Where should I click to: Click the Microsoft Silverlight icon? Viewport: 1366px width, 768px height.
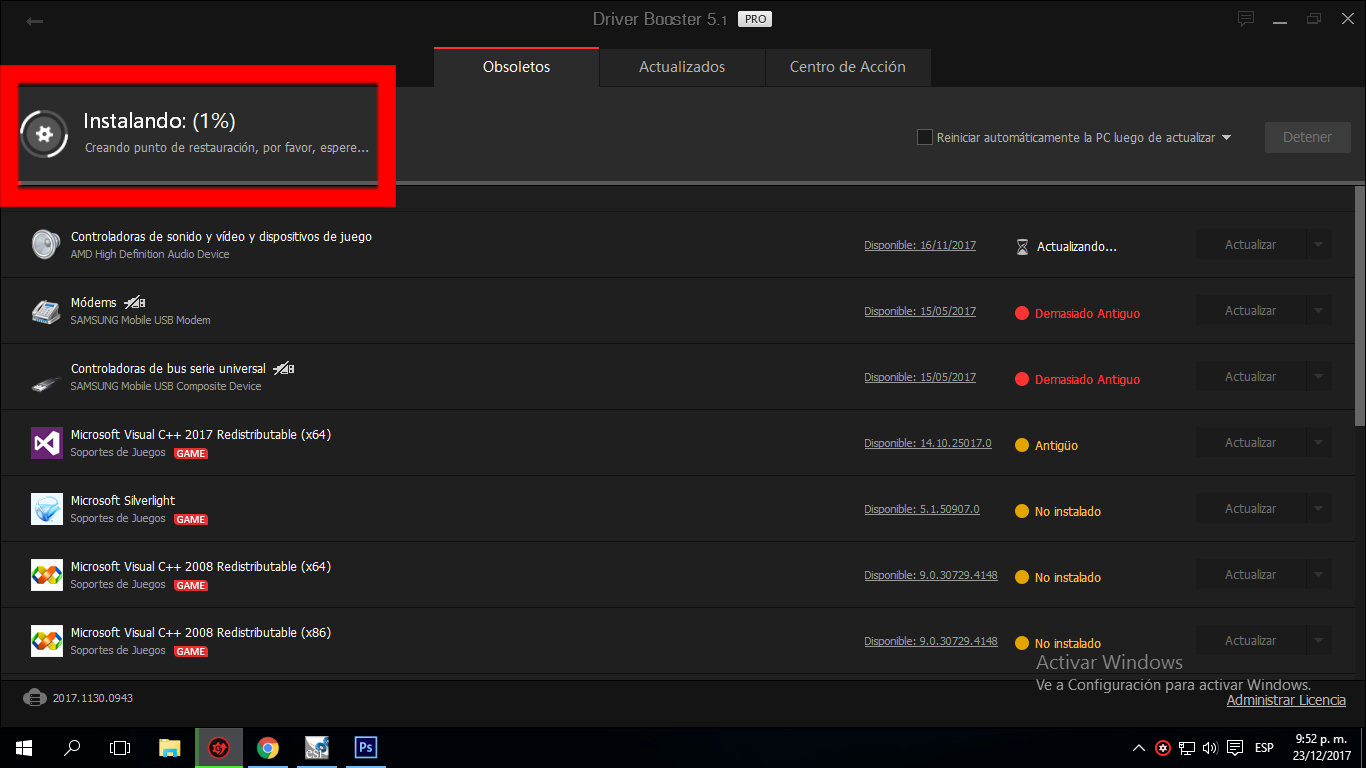pos(46,509)
